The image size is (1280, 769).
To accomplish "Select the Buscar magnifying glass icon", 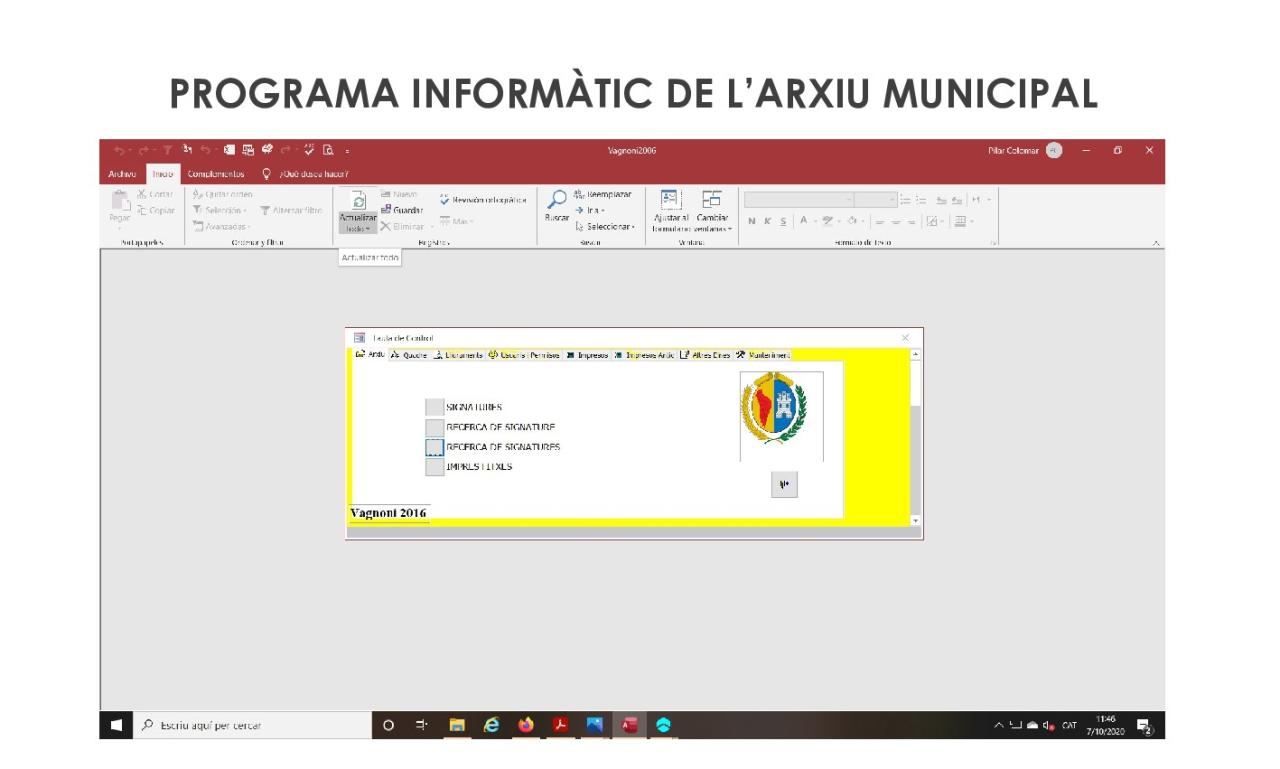I will [558, 197].
